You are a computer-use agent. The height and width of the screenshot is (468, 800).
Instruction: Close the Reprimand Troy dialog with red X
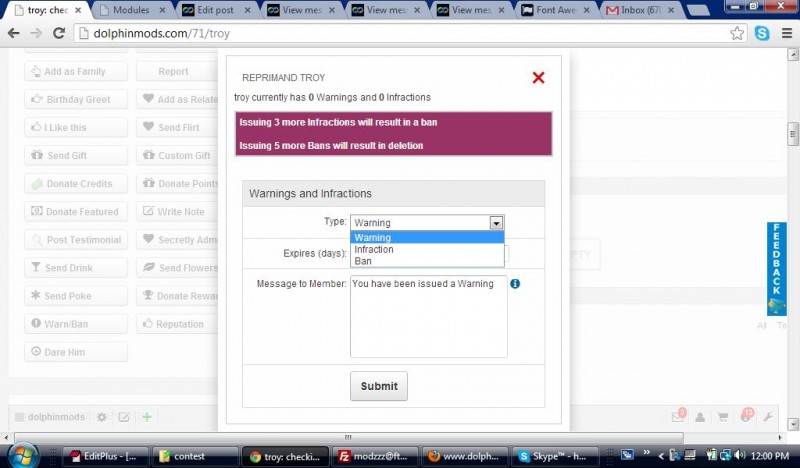click(x=538, y=78)
